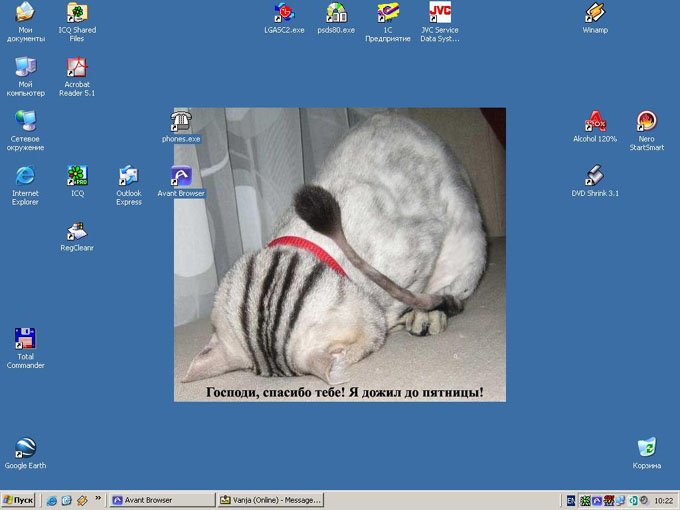Click the RegCleanr desktop shortcut
This screenshot has width=680, height=510.
point(77,231)
